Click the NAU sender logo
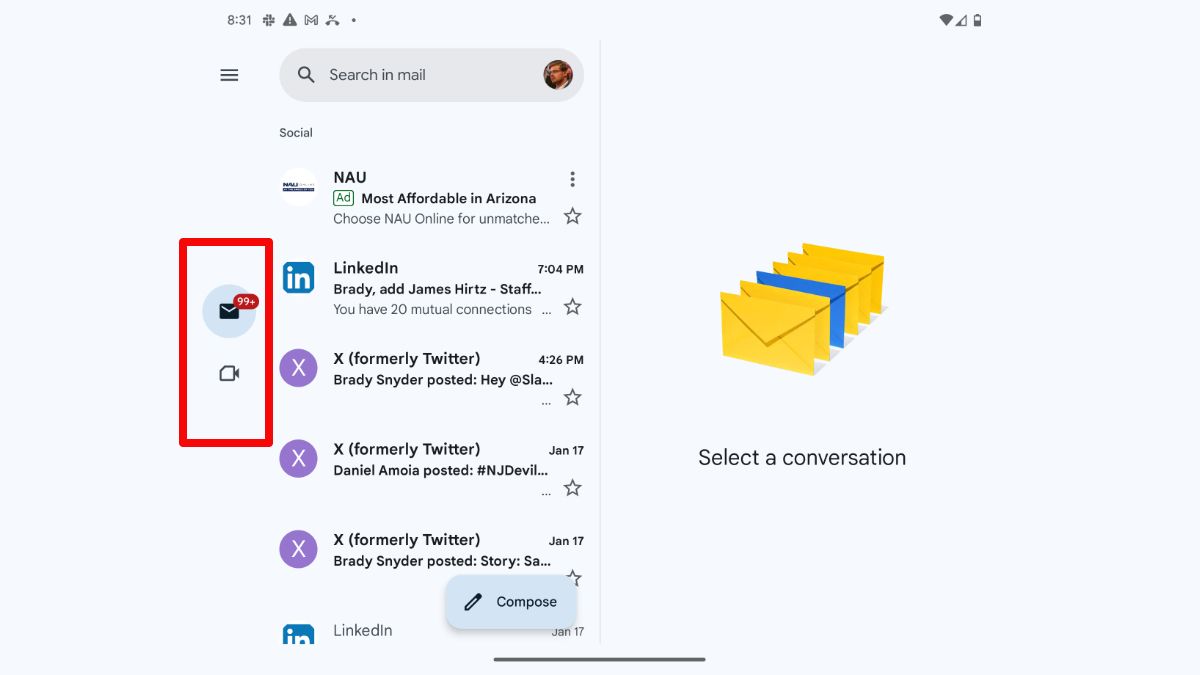1200x675 pixels. coord(298,187)
